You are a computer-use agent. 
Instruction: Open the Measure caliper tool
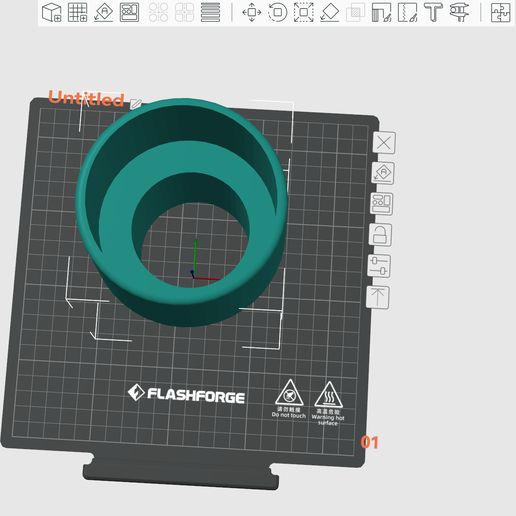coord(459,12)
